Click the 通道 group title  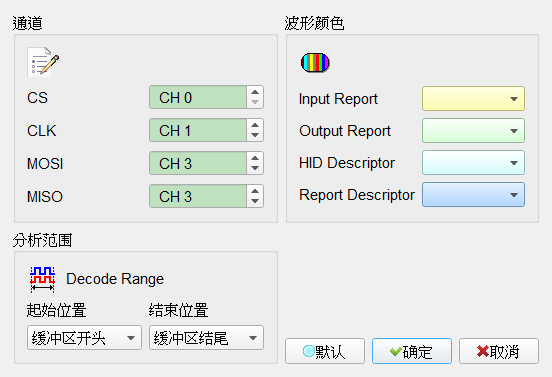27,23
